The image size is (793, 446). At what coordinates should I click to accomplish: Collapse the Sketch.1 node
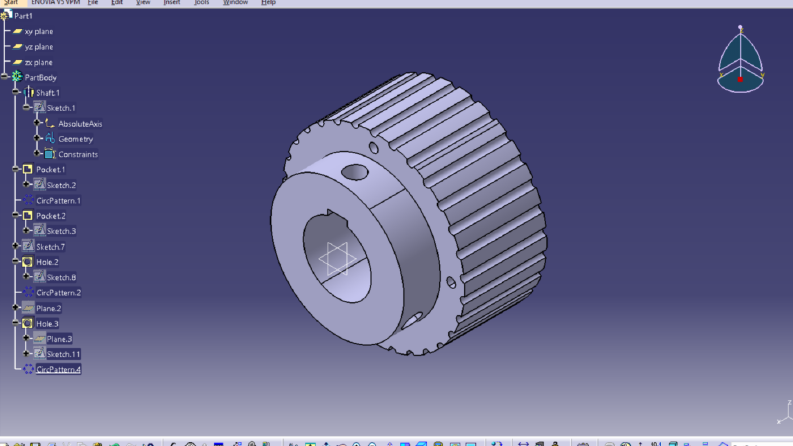pos(27,107)
